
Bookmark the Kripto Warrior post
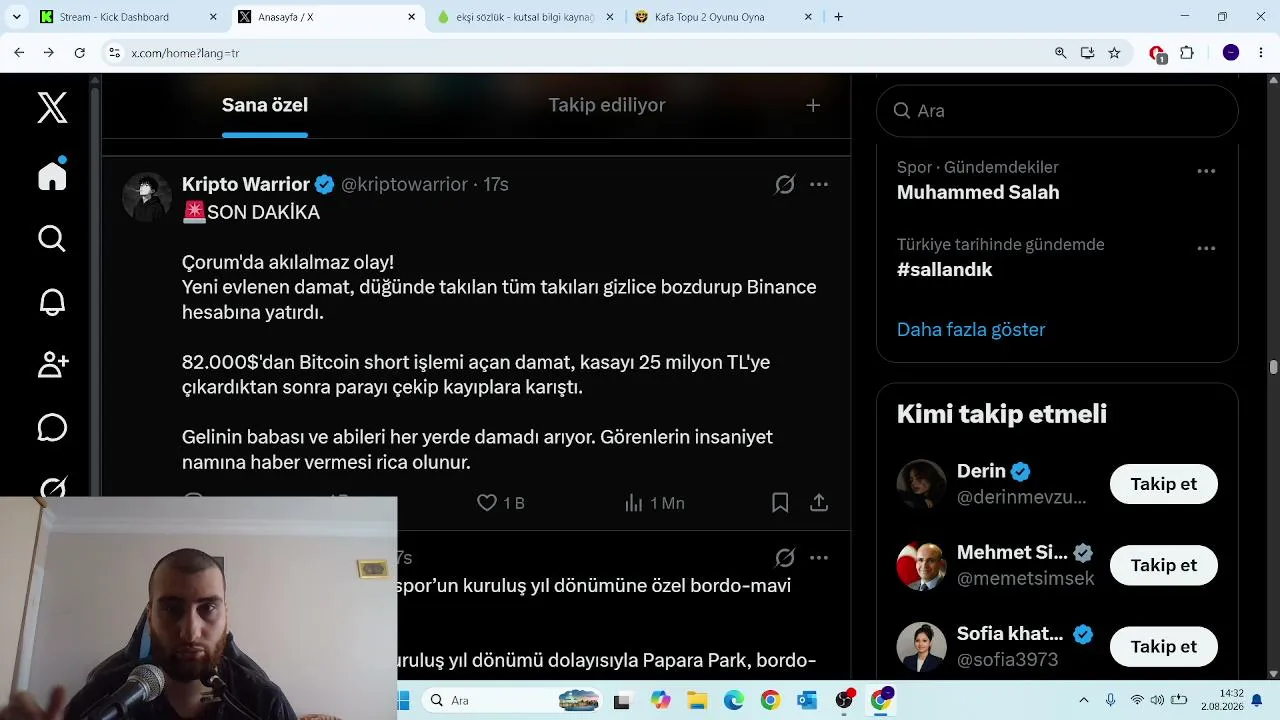point(780,503)
